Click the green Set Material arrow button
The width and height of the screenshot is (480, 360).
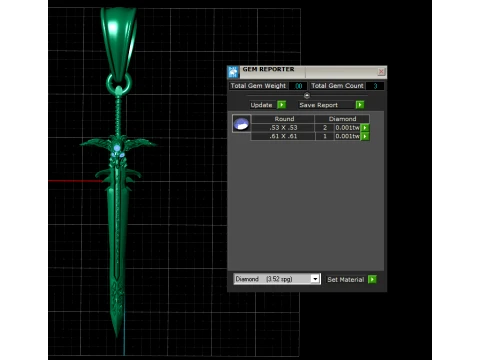(x=372, y=279)
